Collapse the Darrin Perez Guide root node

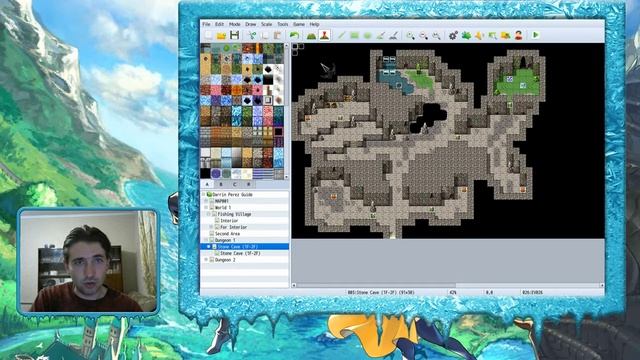click(x=204, y=195)
